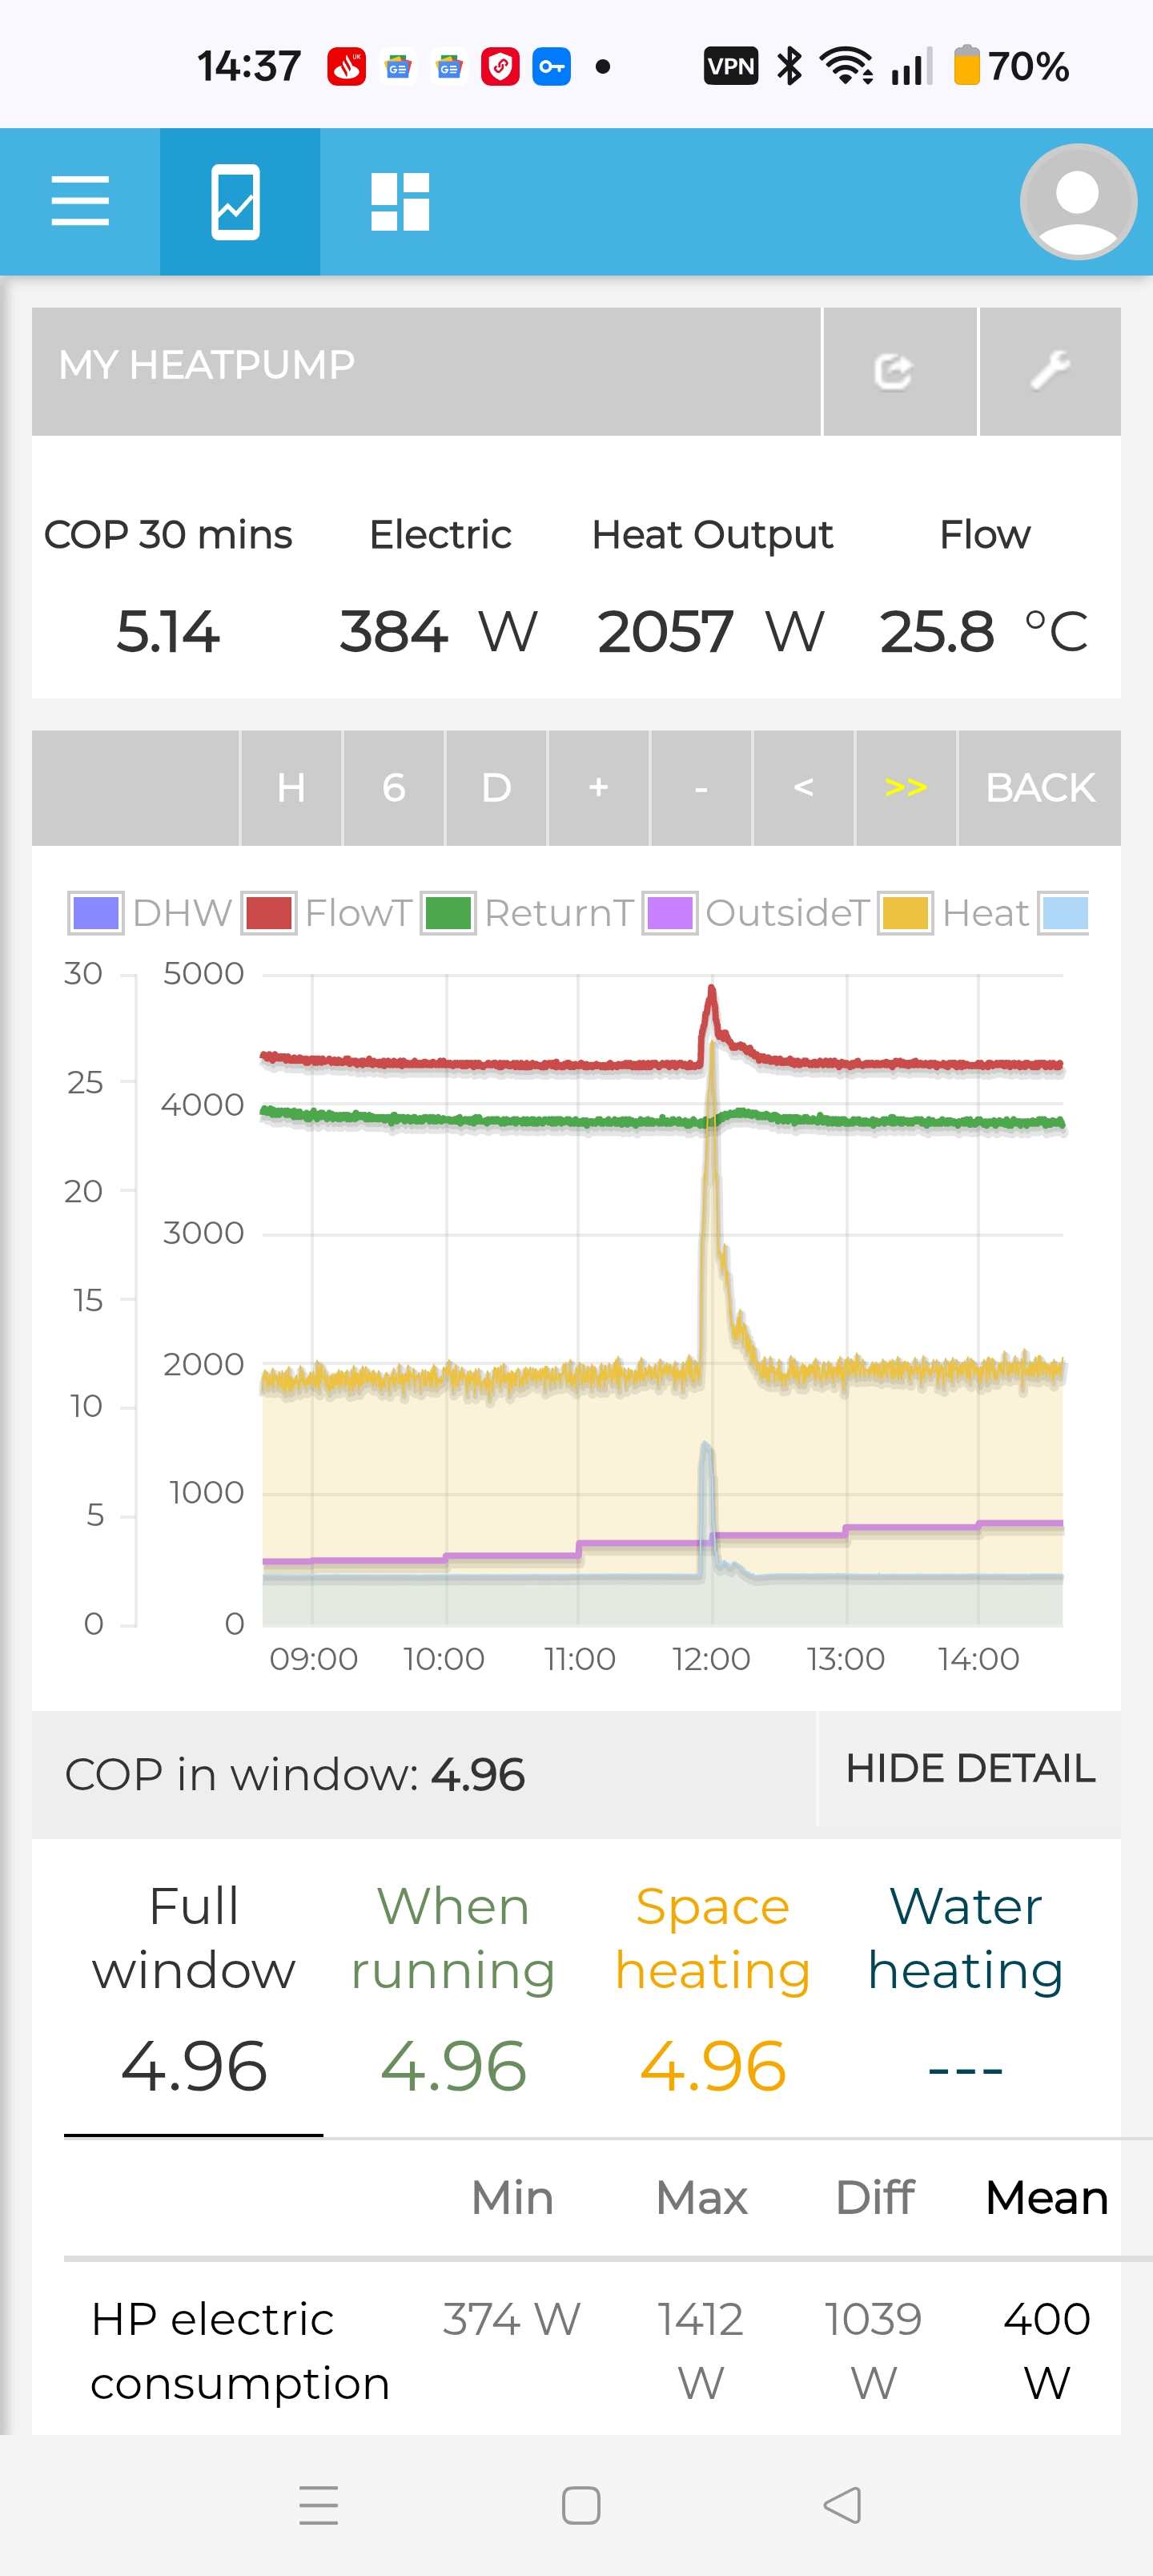Tap the phone chart app icon
Image resolution: width=1153 pixels, height=2576 pixels.
(x=239, y=201)
